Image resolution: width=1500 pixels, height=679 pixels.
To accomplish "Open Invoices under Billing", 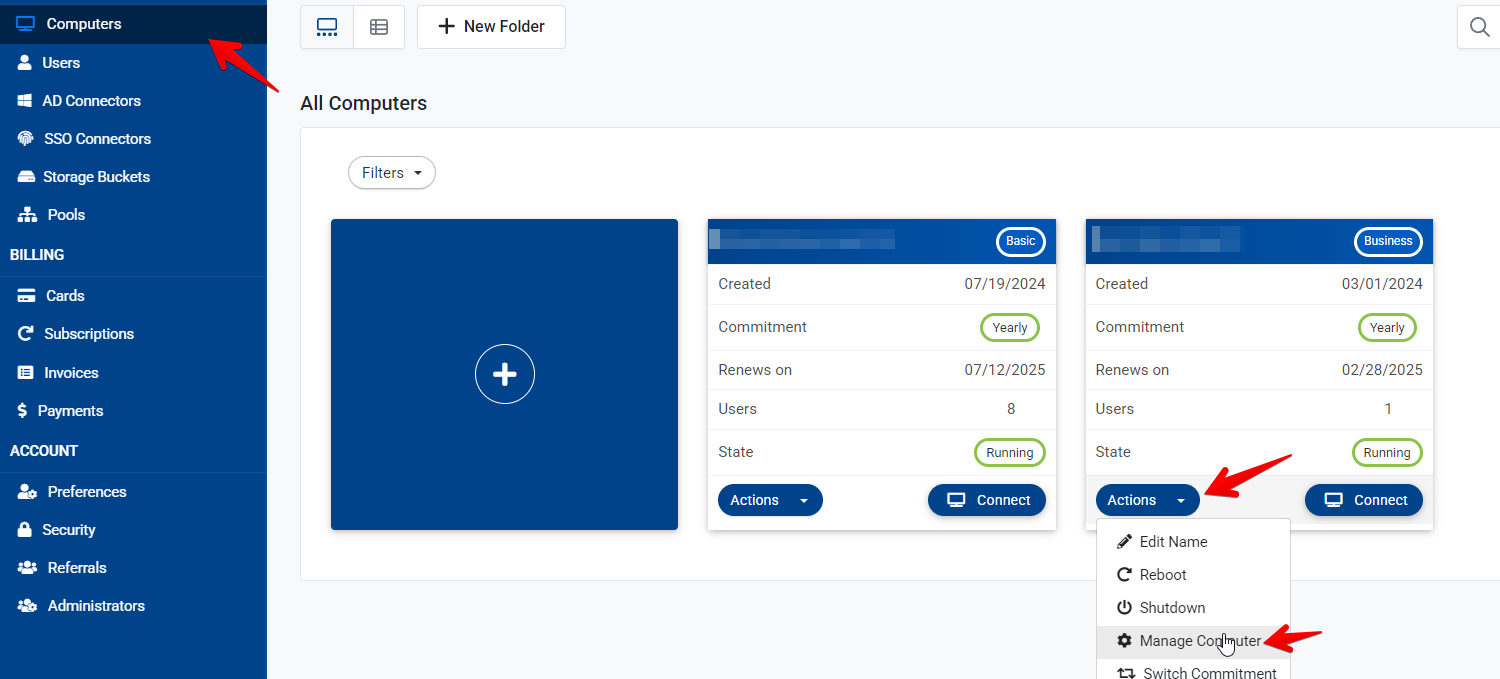I will tap(71, 373).
